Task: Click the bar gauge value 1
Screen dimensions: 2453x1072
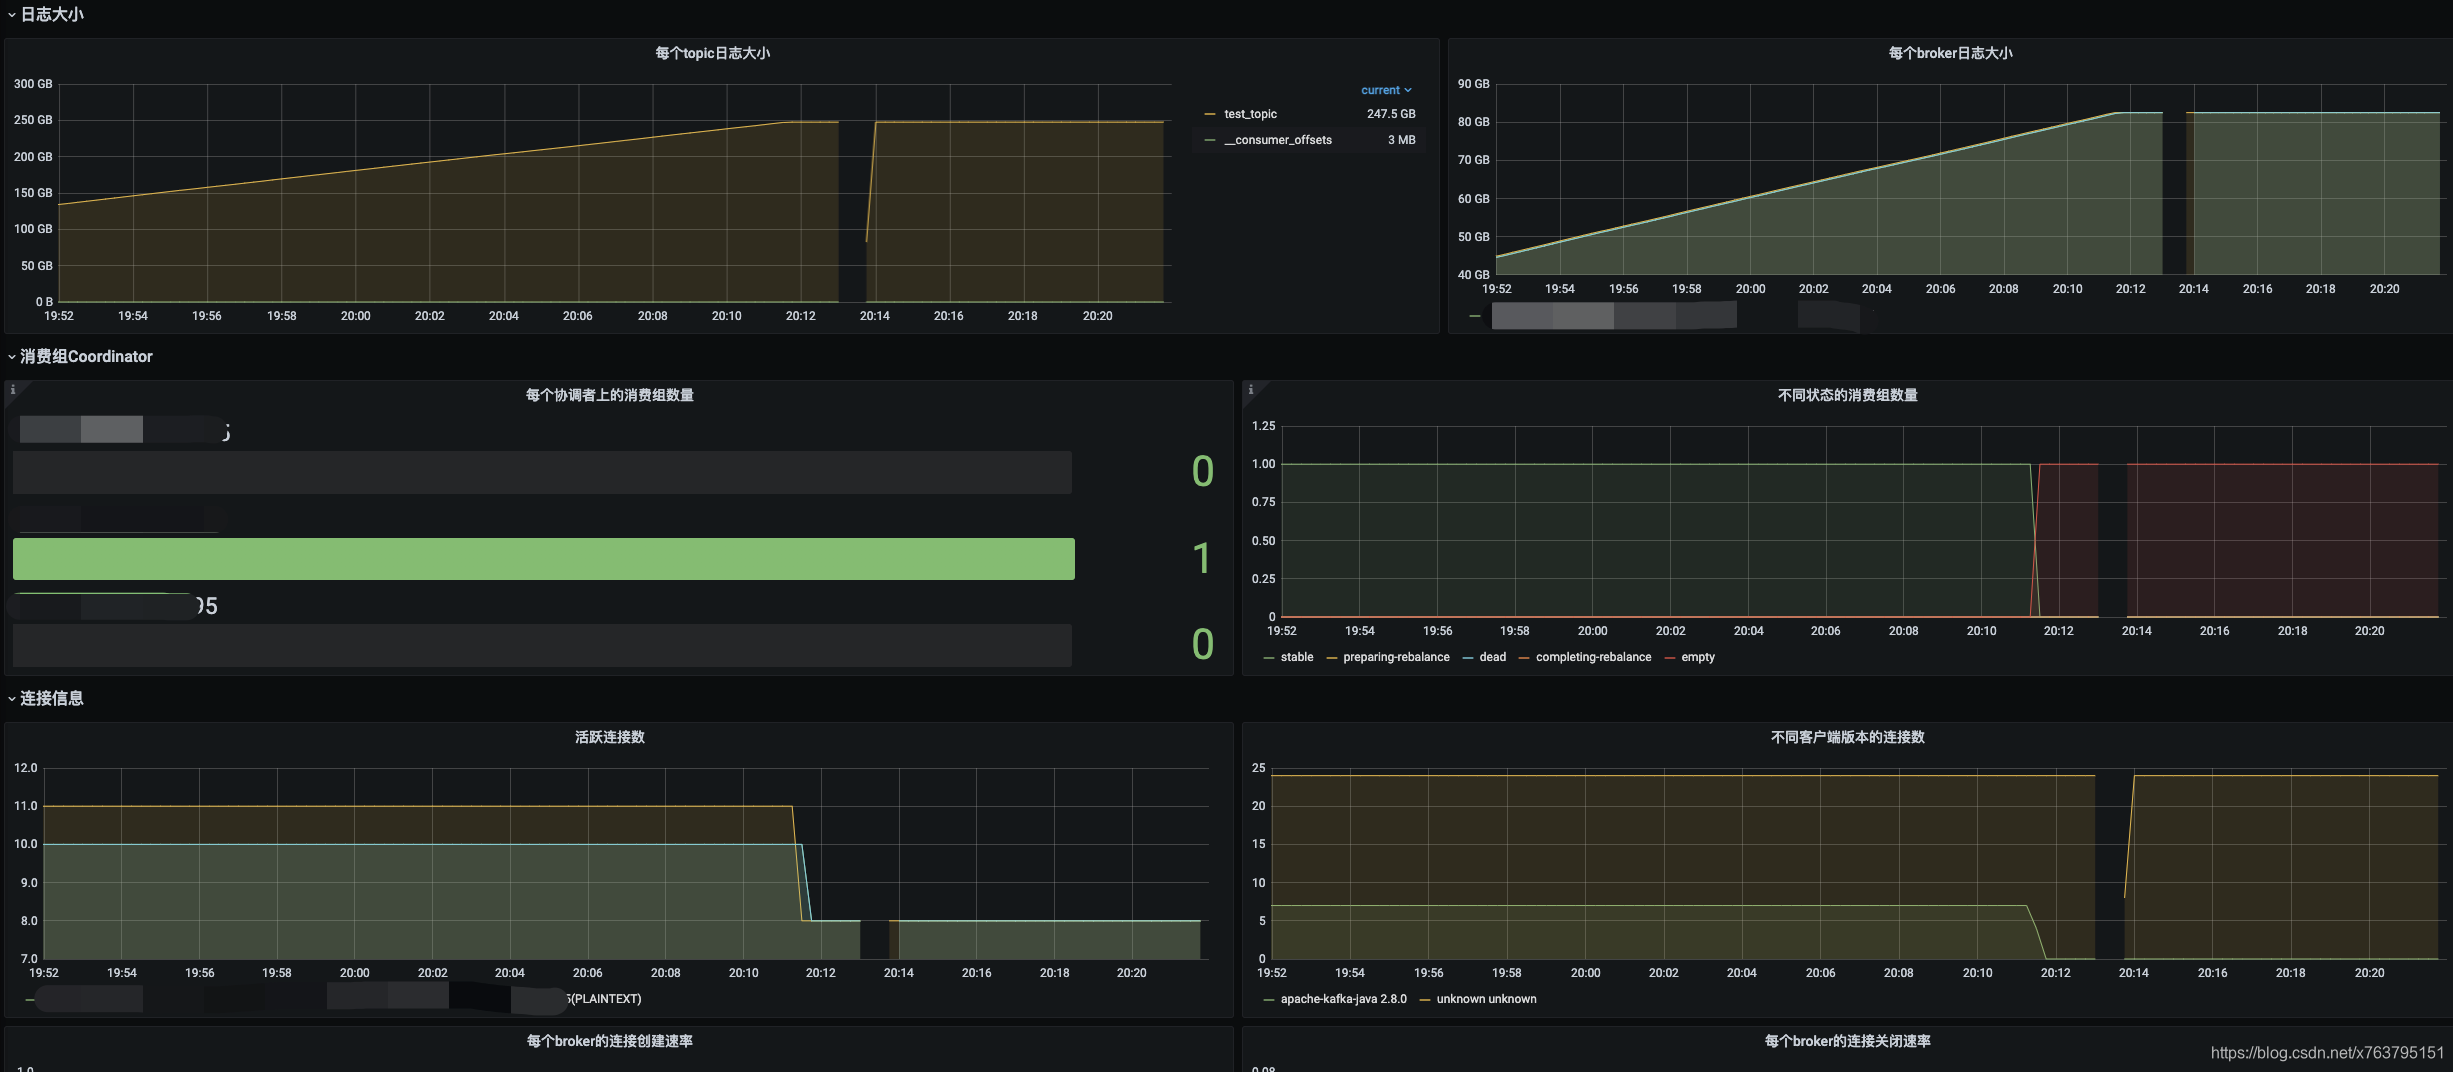Action: (1202, 558)
